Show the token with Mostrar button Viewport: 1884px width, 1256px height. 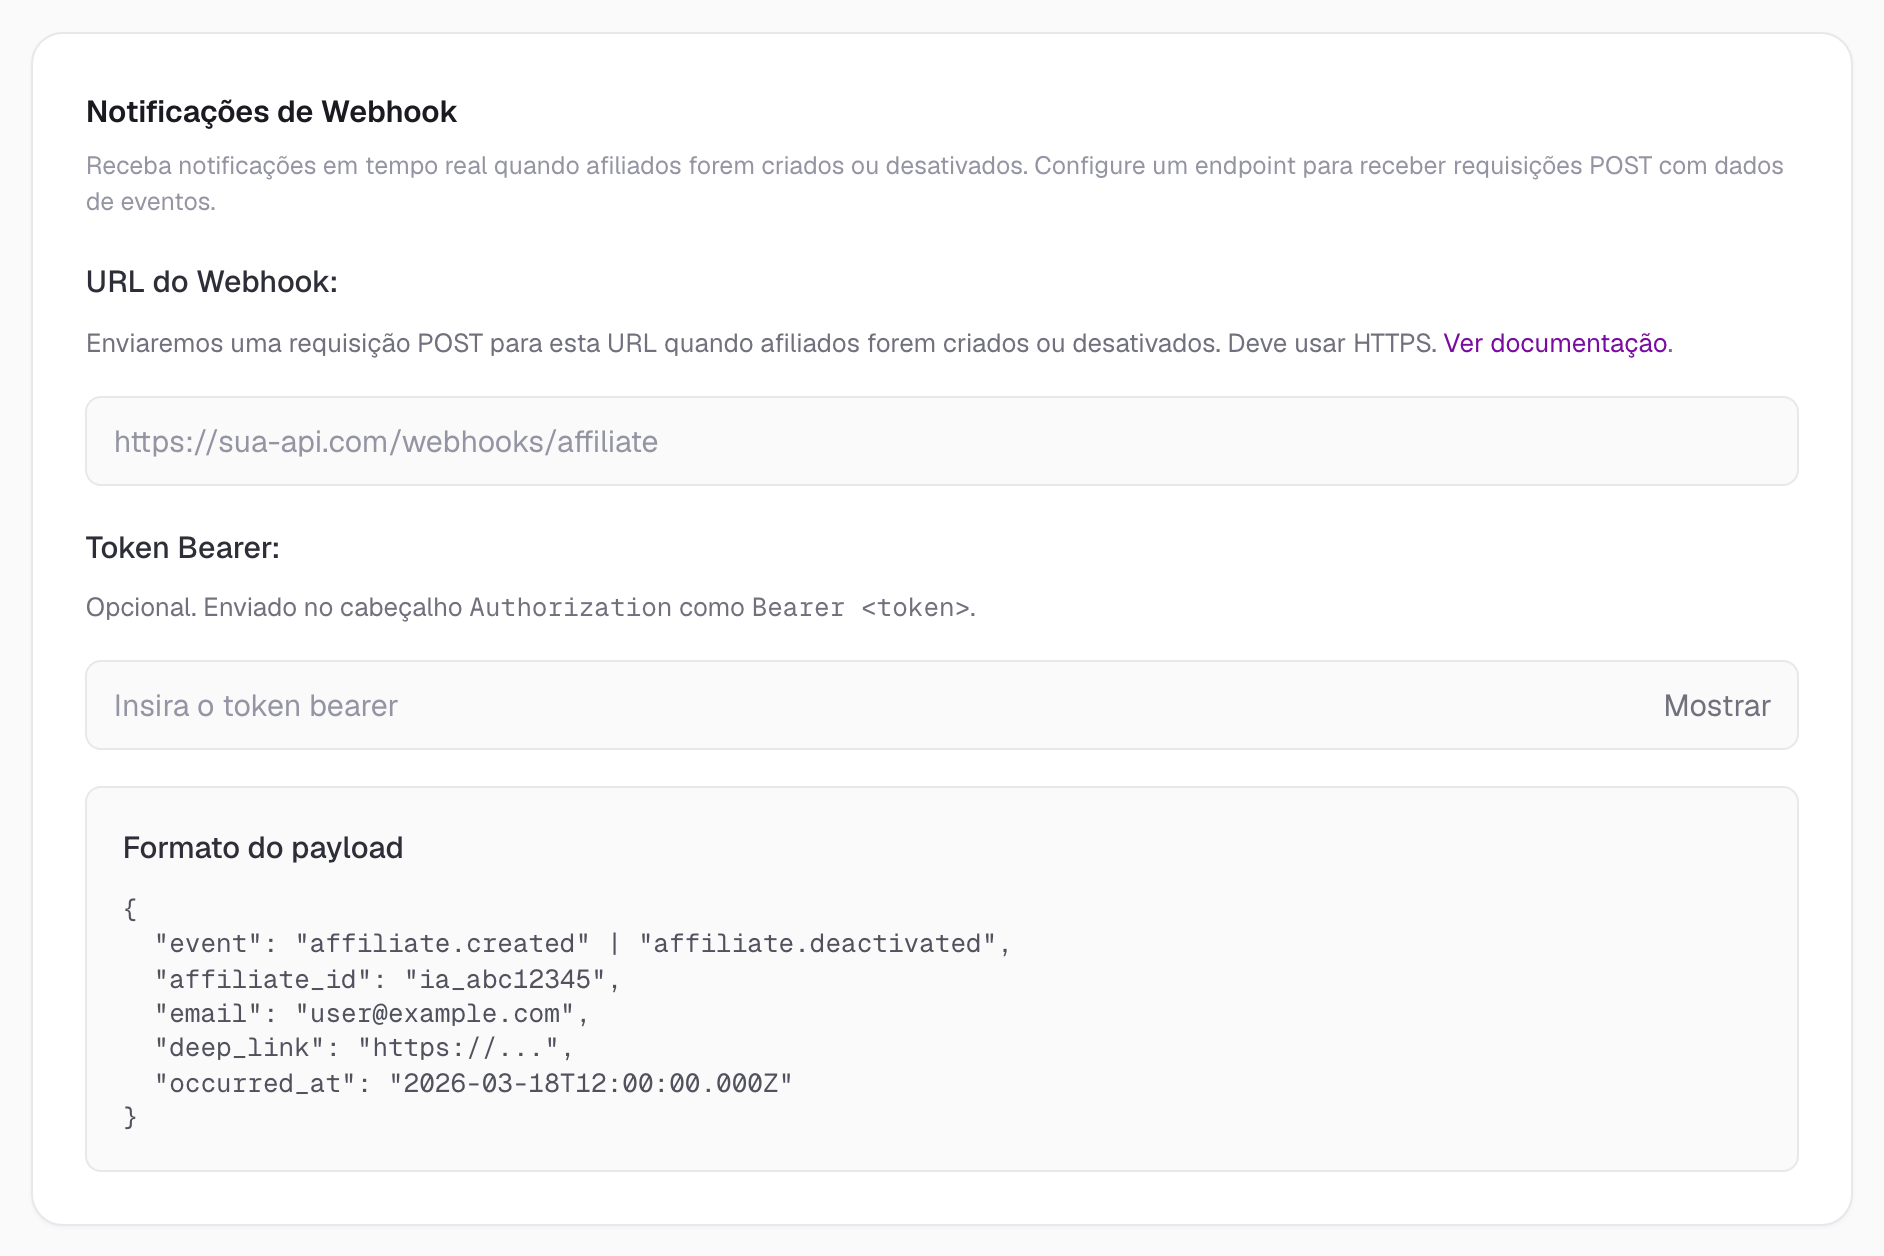pyautogui.click(x=1716, y=705)
